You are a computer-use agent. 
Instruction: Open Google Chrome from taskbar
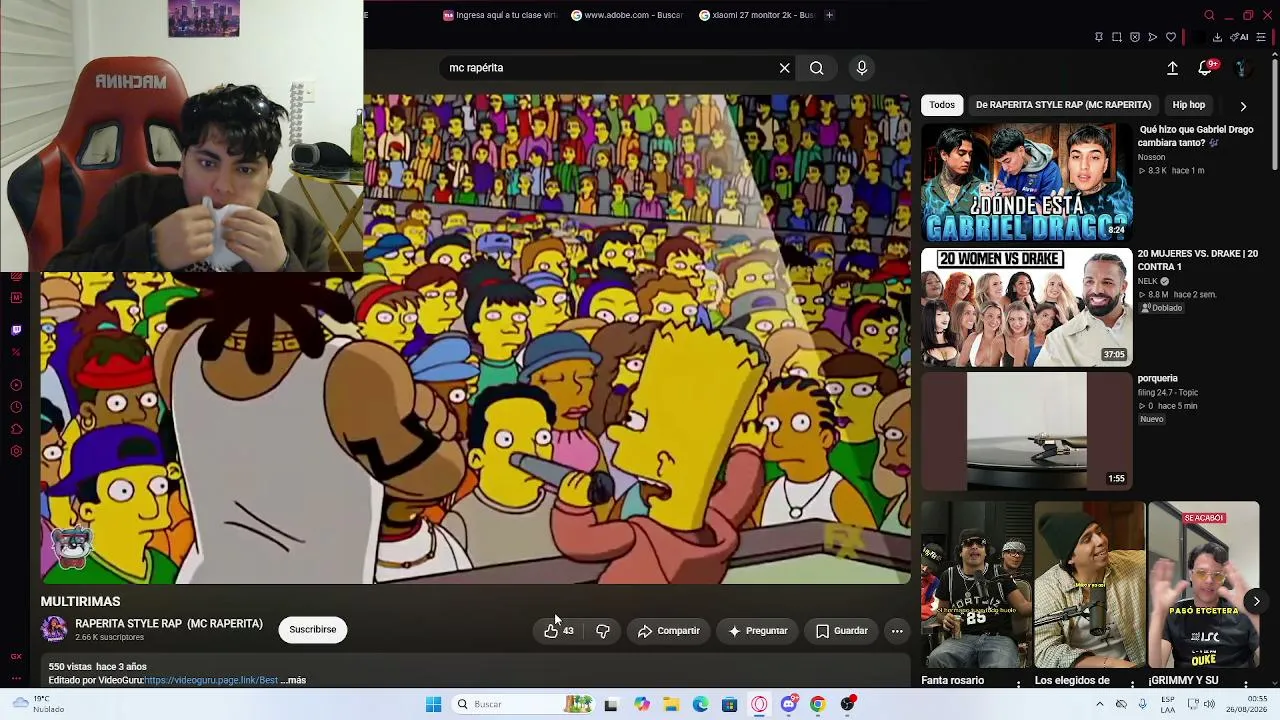coord(817,704)
